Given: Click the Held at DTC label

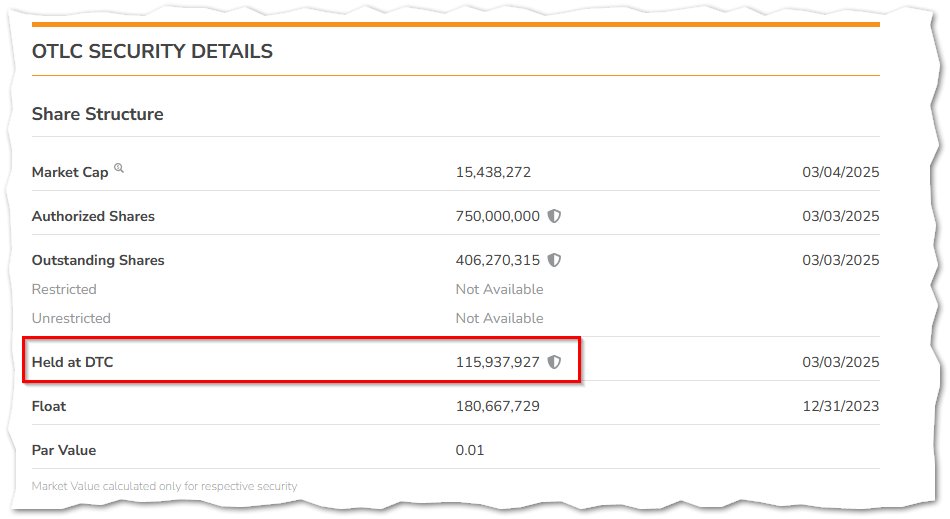Looking at the screenshot, I should coord(73,362).
